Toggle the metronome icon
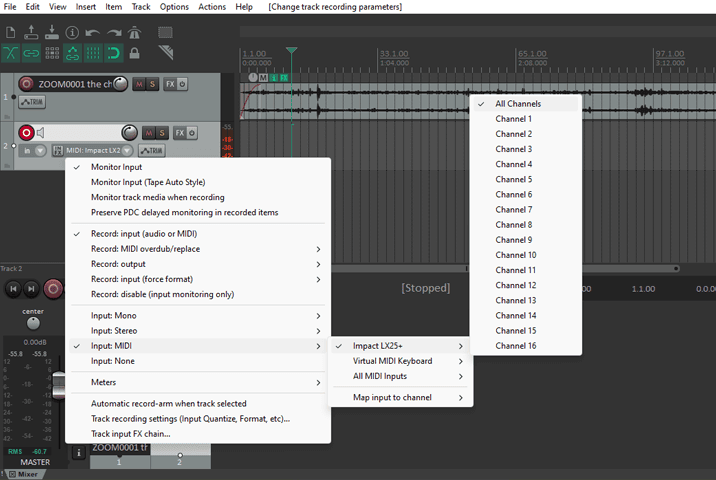This screenshot has height=480, width=716. click(x=134, y=32)
